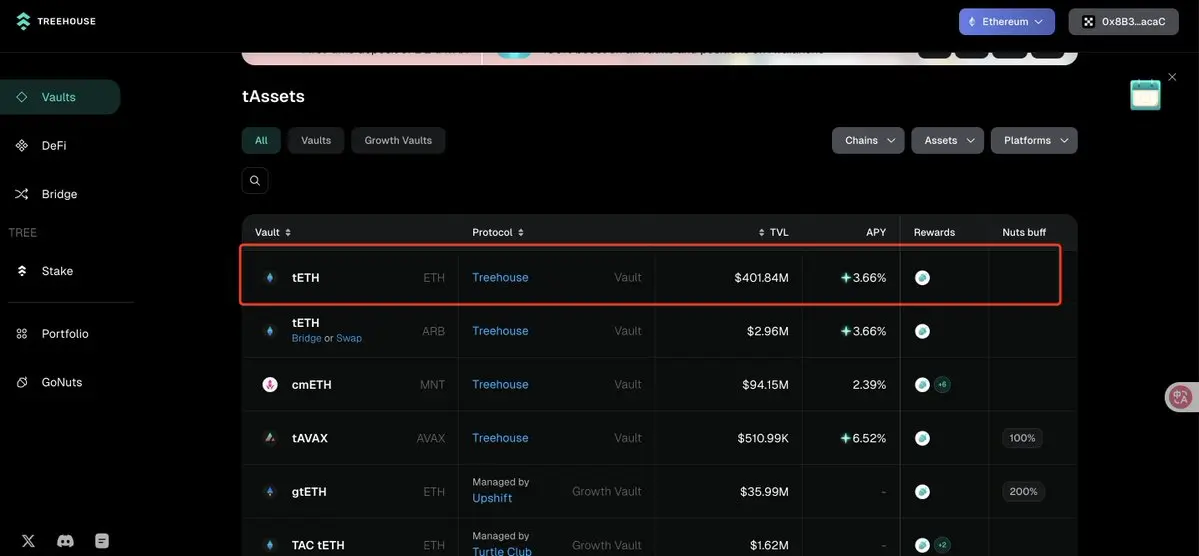The width and height of the screenshot is (1199, 556).
Task: Click the reward icon in tAVAX row
Action: [x=922, y=438]
